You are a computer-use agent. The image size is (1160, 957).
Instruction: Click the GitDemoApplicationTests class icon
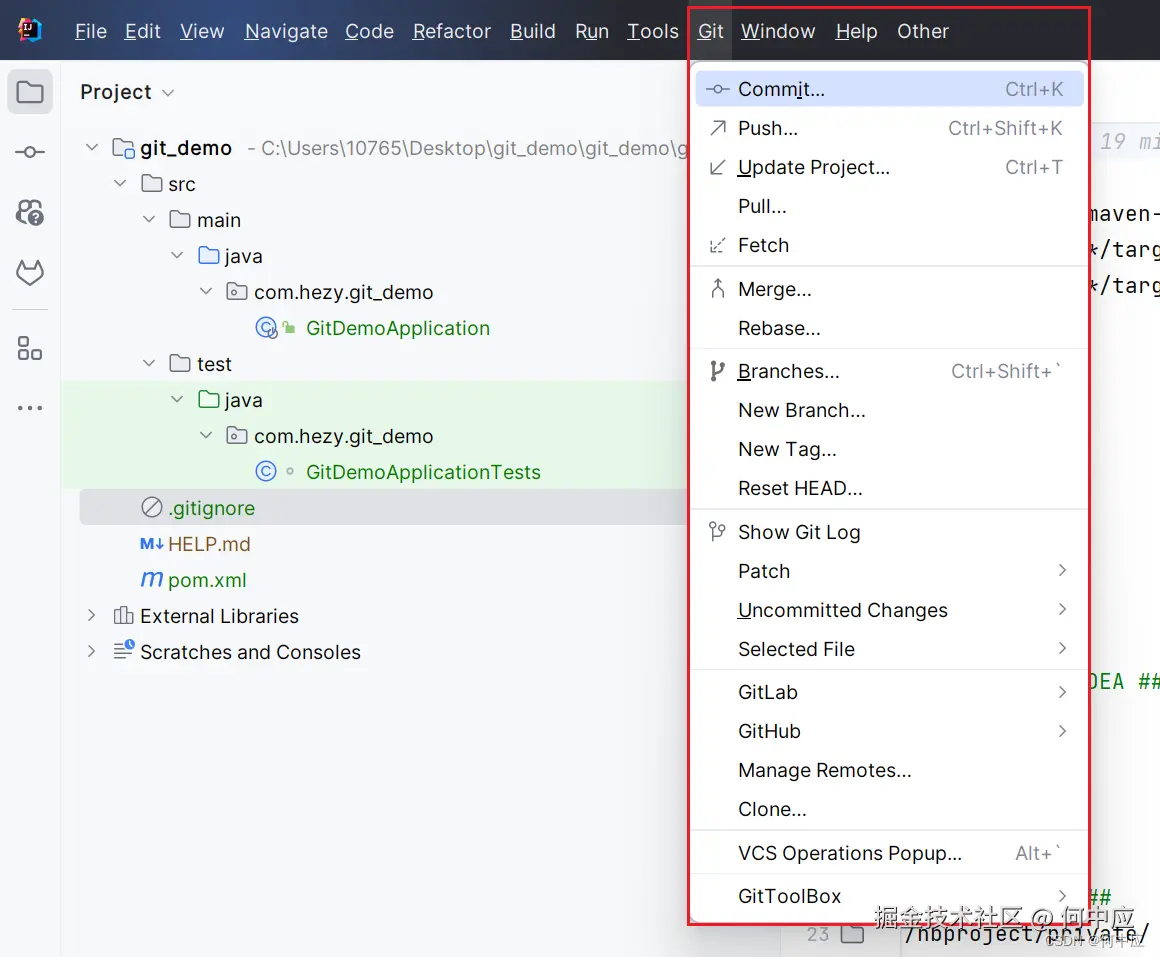[x=266, y=471]
